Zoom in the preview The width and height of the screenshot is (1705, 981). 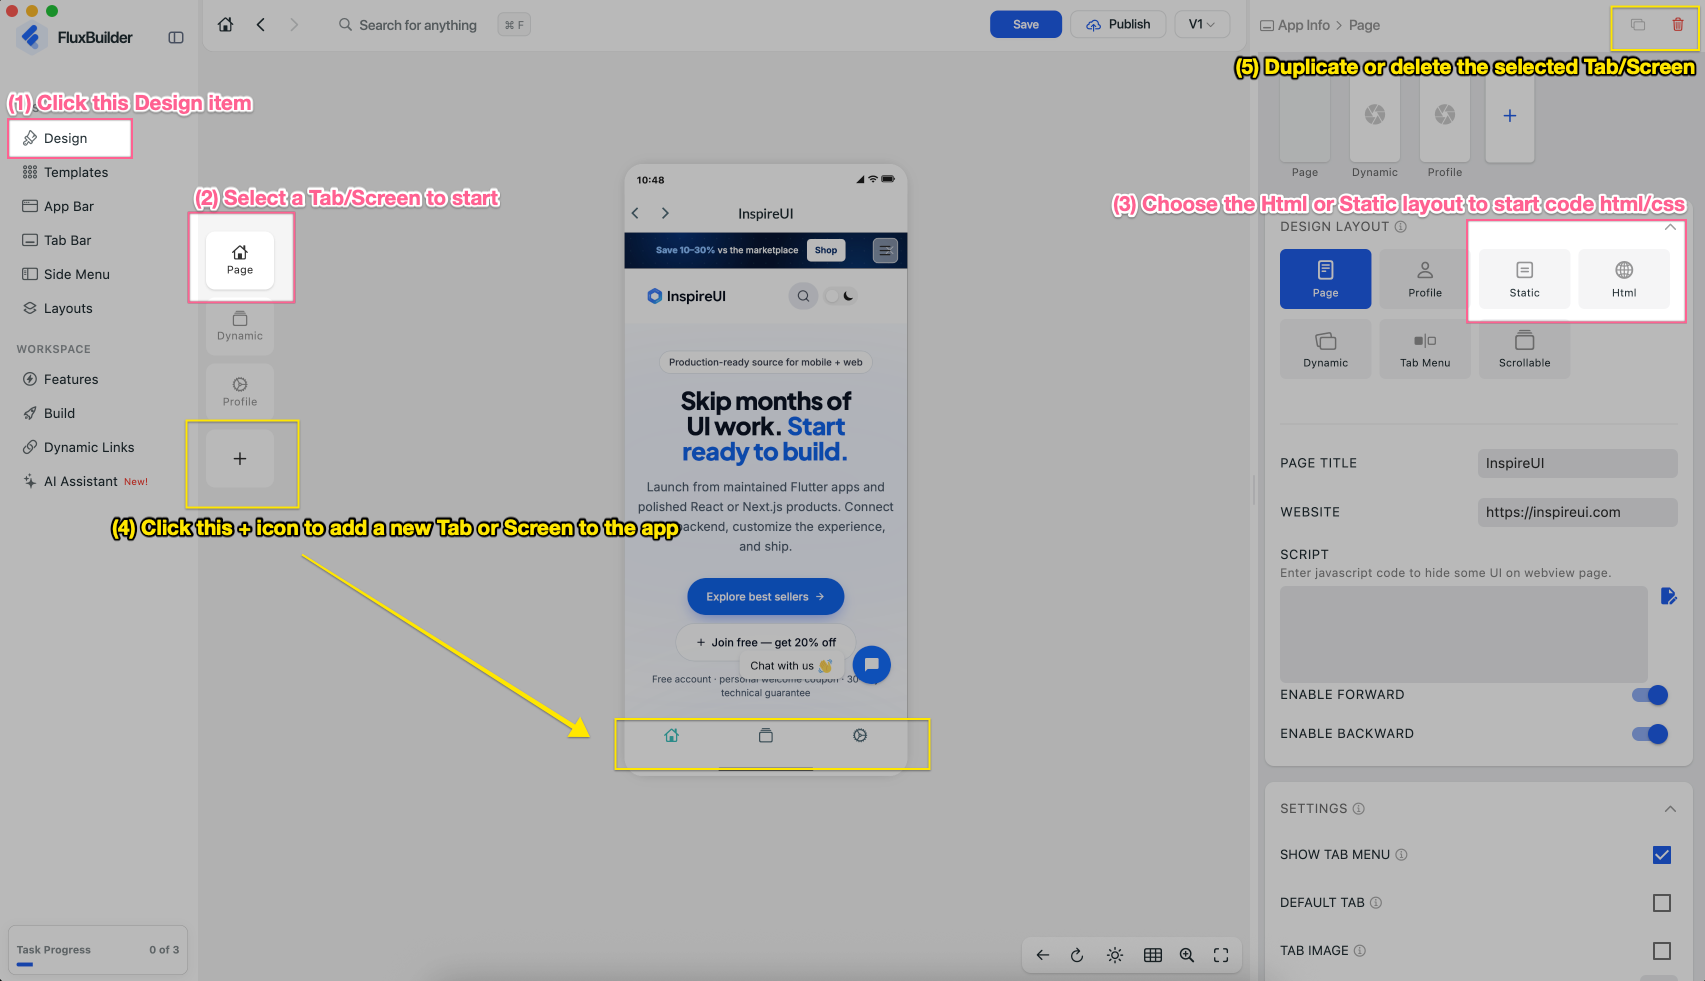pyautogui.click(x=1187, y=955)
